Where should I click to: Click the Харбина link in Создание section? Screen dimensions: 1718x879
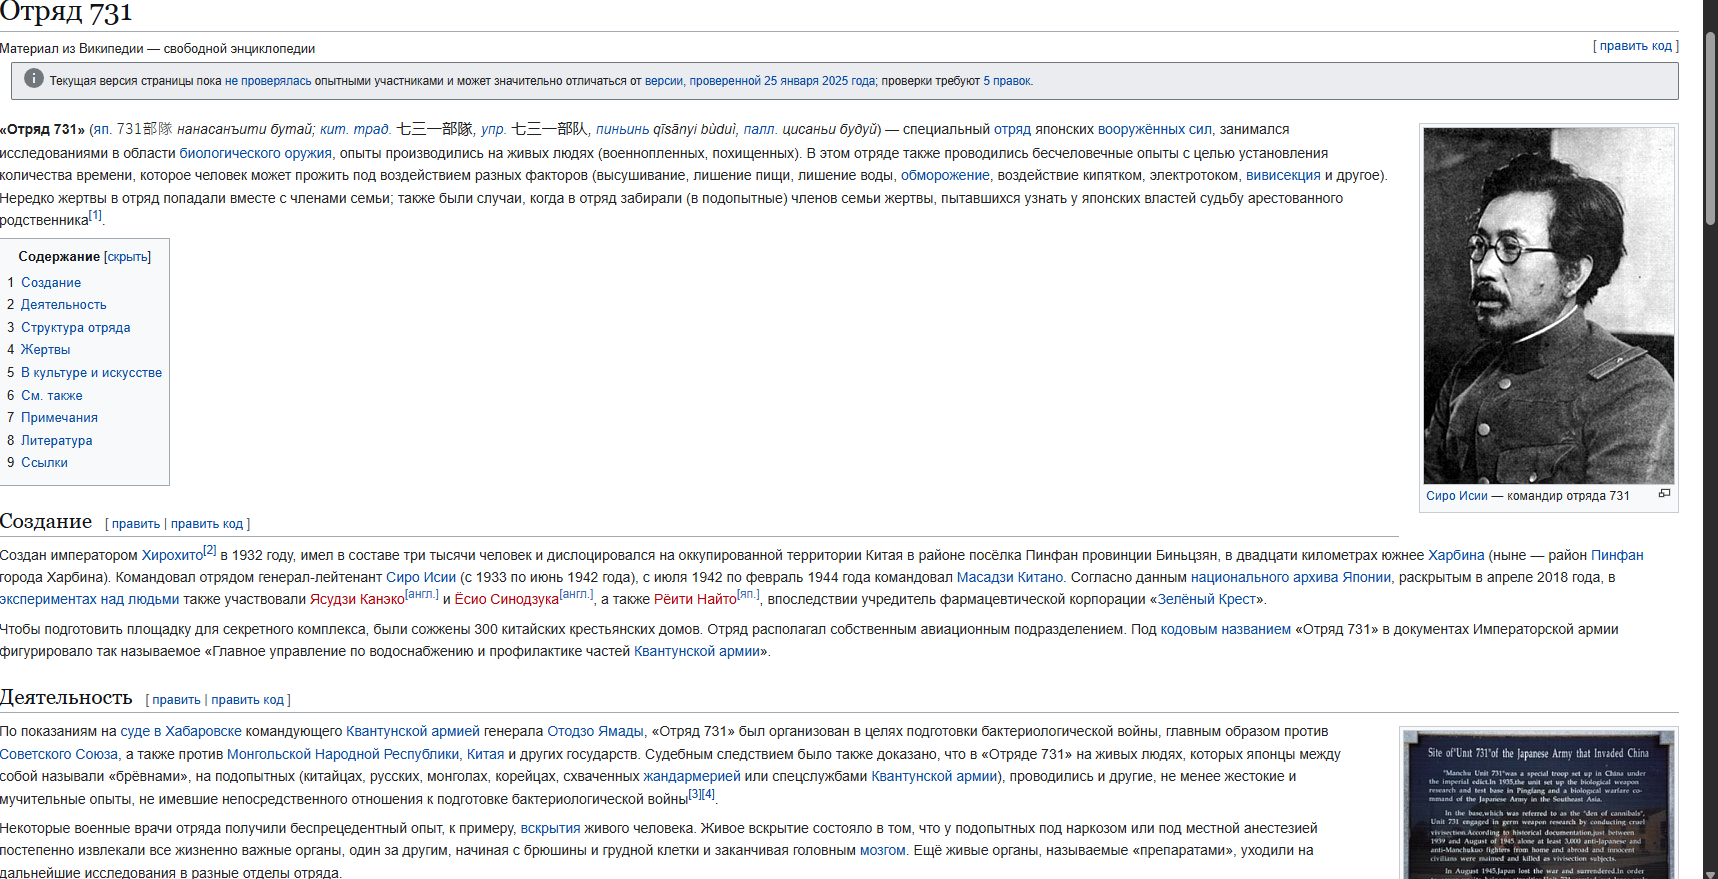[x=1456, y=555]
